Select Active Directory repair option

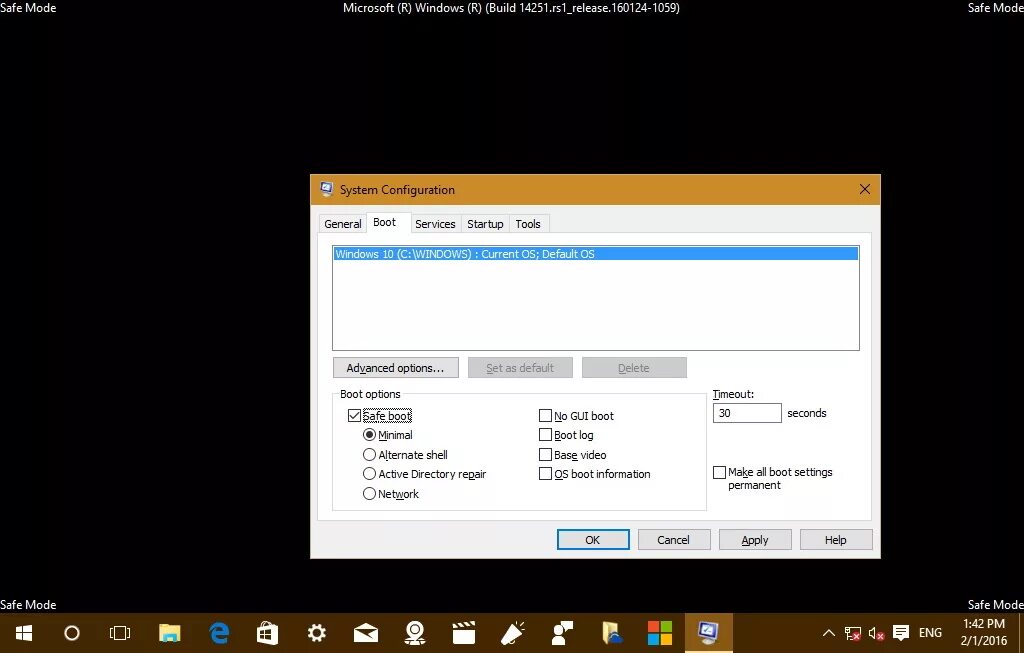[x=370, y=474]
